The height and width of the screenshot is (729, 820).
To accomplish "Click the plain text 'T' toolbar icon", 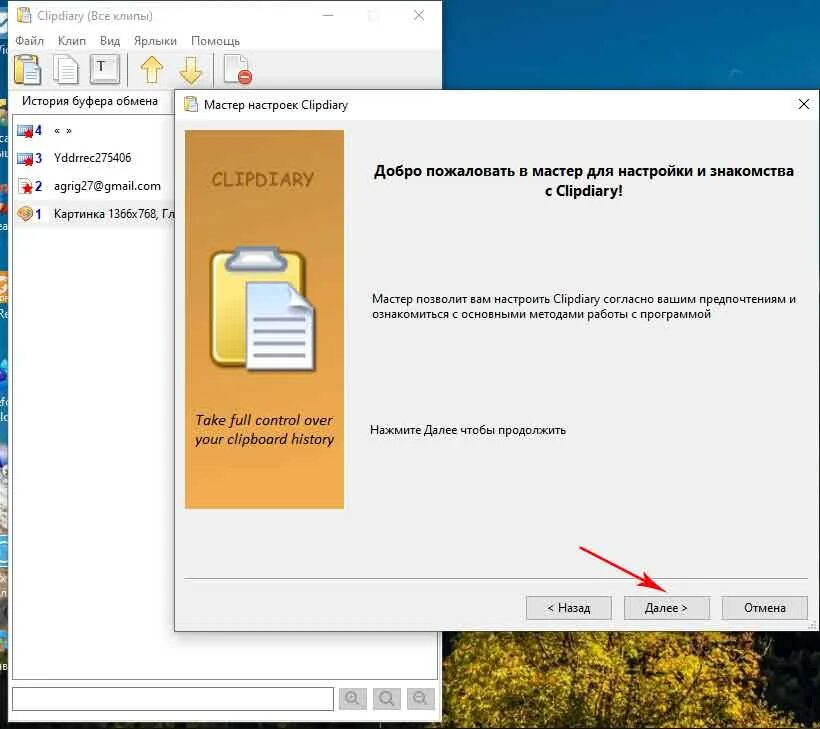I will pos(105,69).
